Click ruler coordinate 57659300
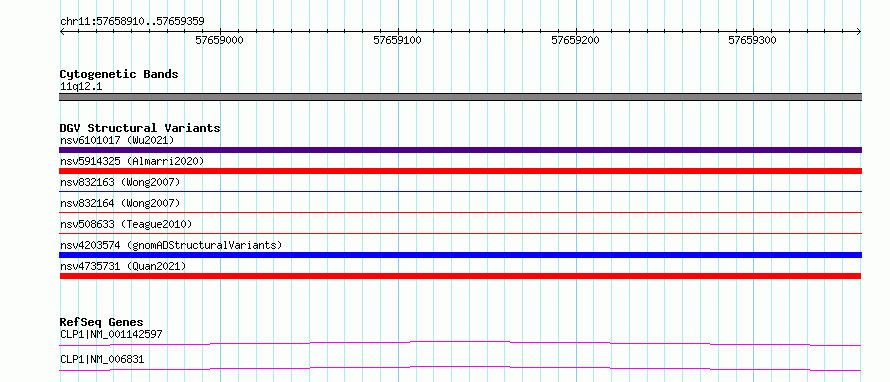 coord(753,40)
